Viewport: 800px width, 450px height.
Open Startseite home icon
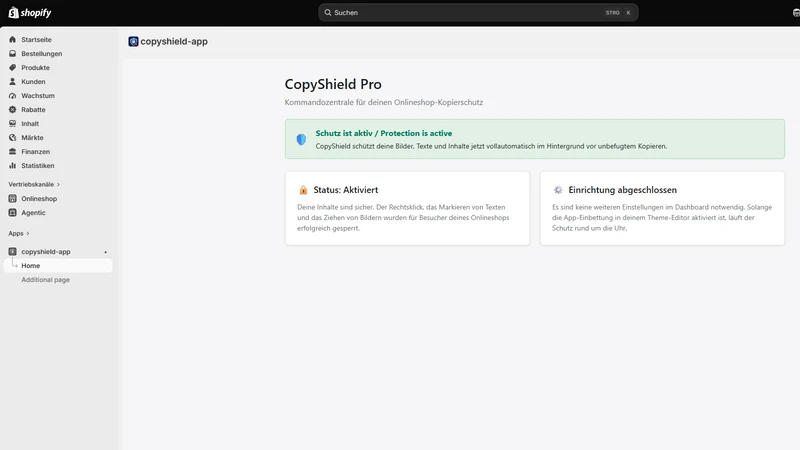pos(13,39)
